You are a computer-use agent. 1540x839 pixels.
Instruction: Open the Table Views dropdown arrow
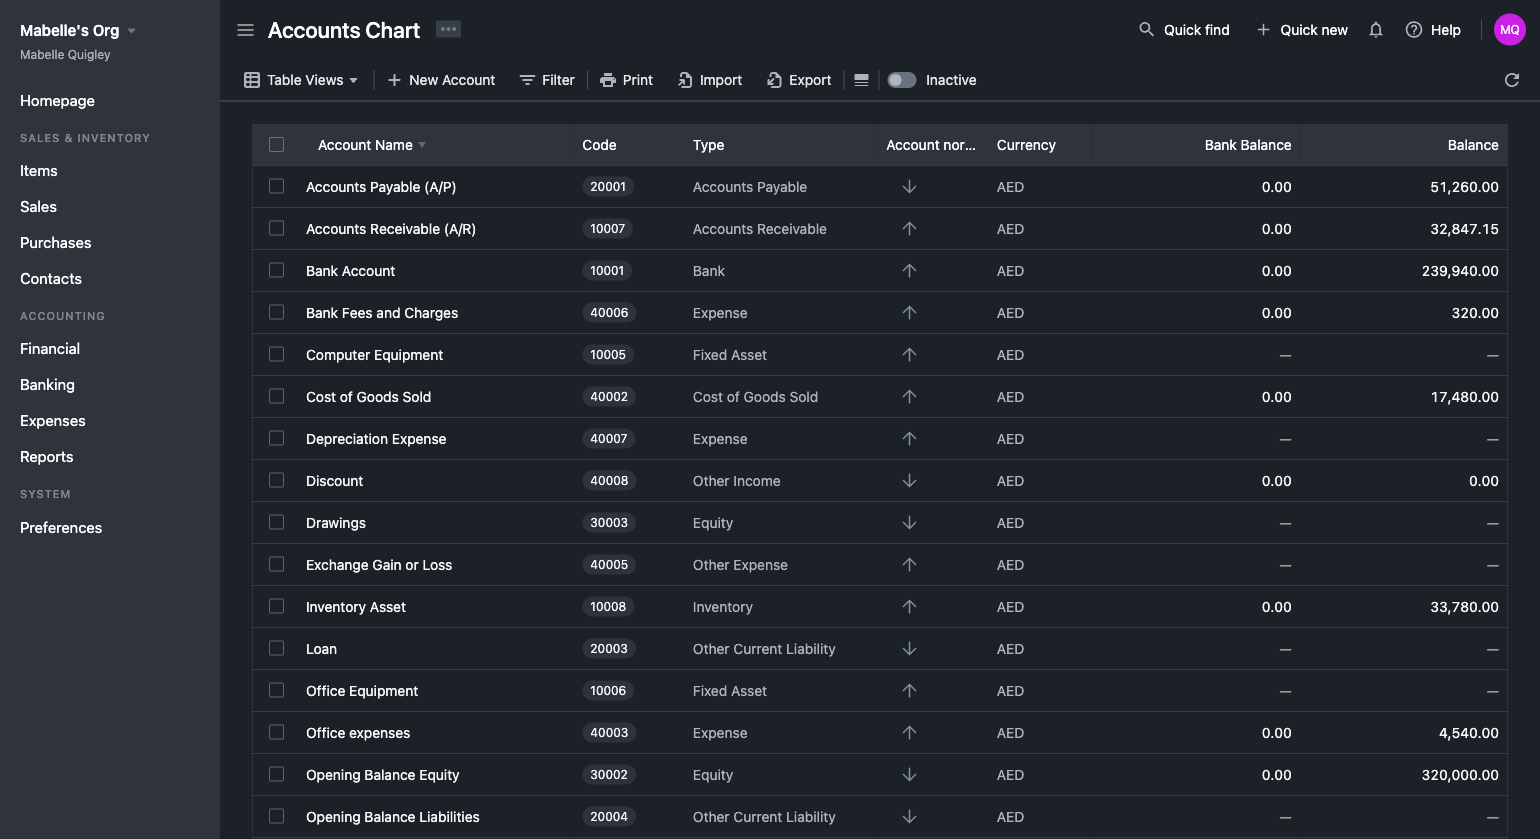(353, 81)
